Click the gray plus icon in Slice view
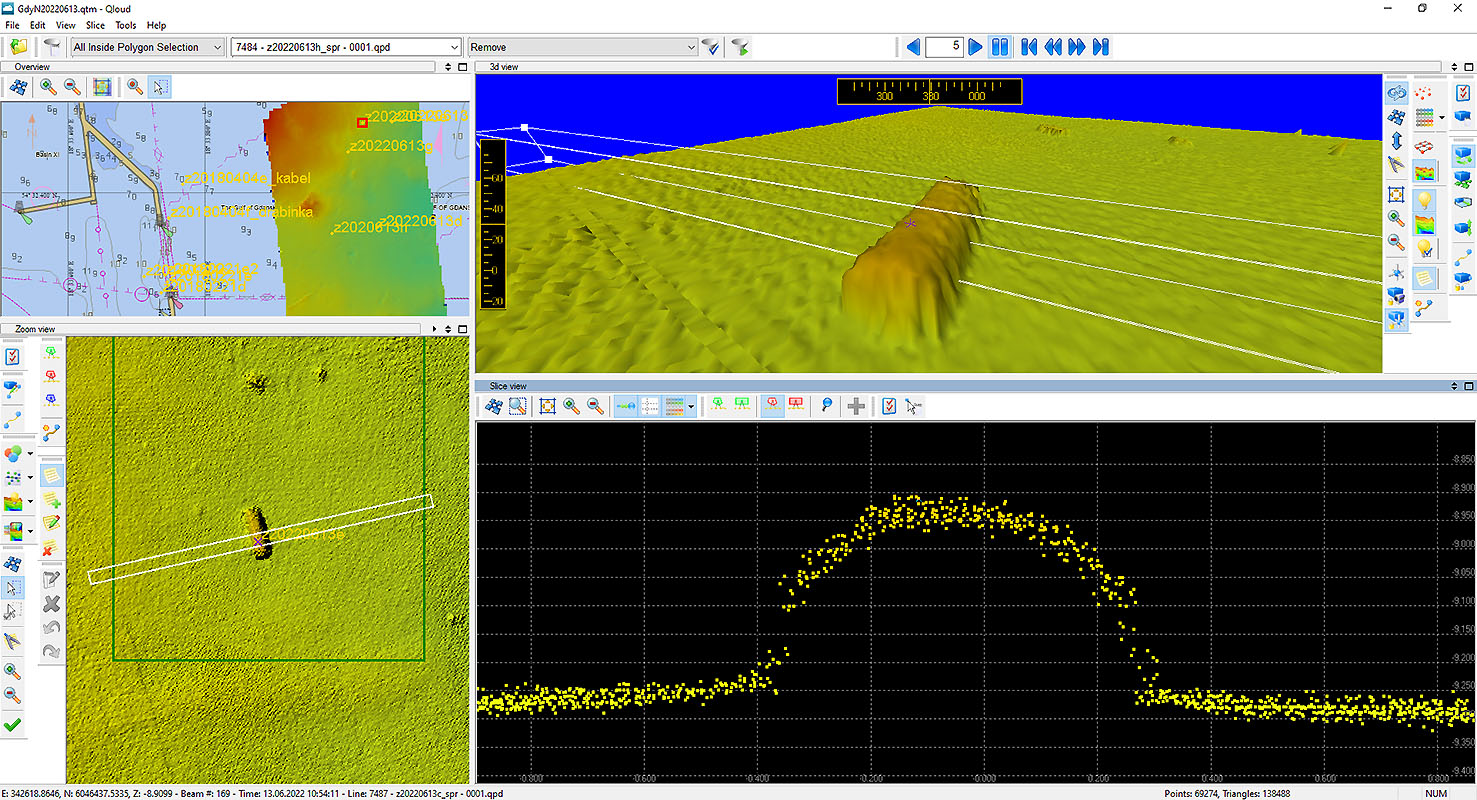Viewport: 1477px width, 800px height. 856,406
